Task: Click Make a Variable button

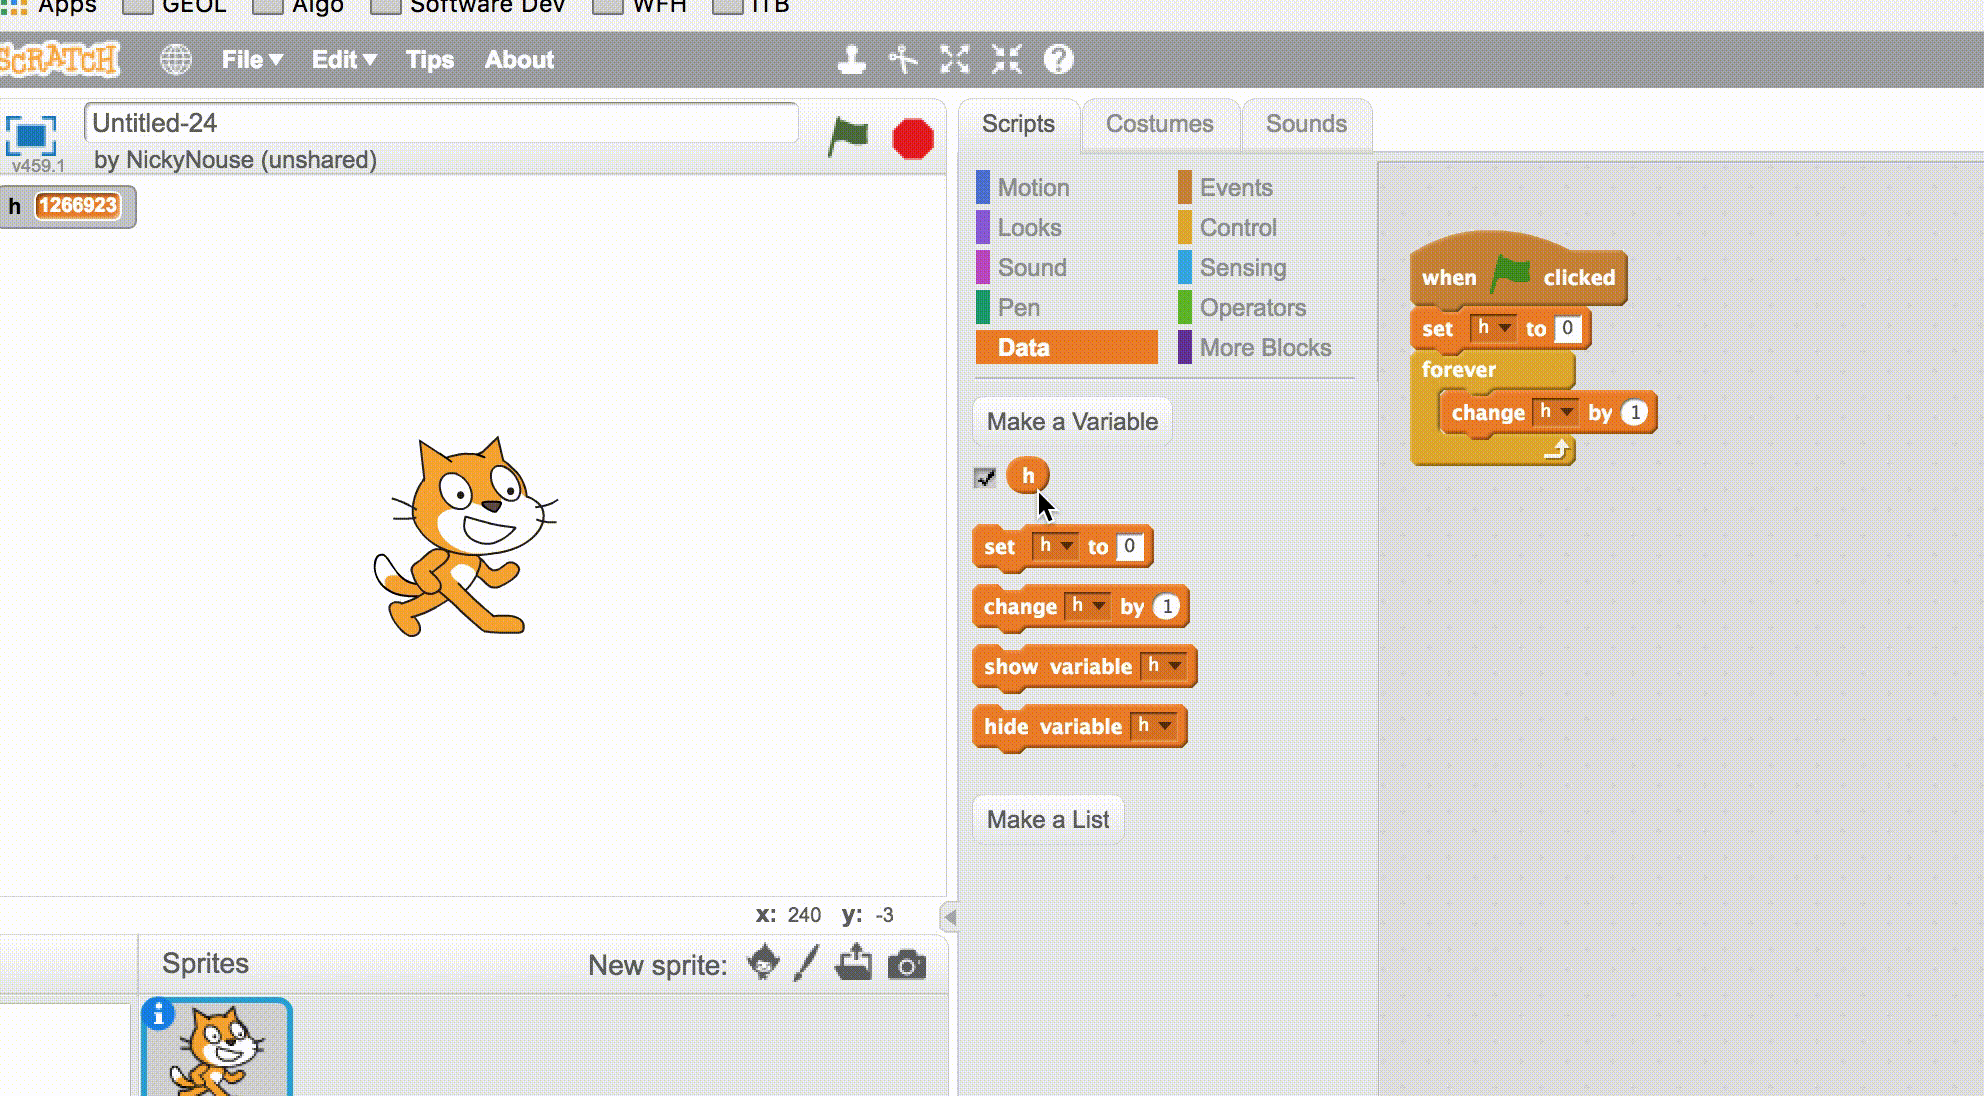Action: point(1072,422)
